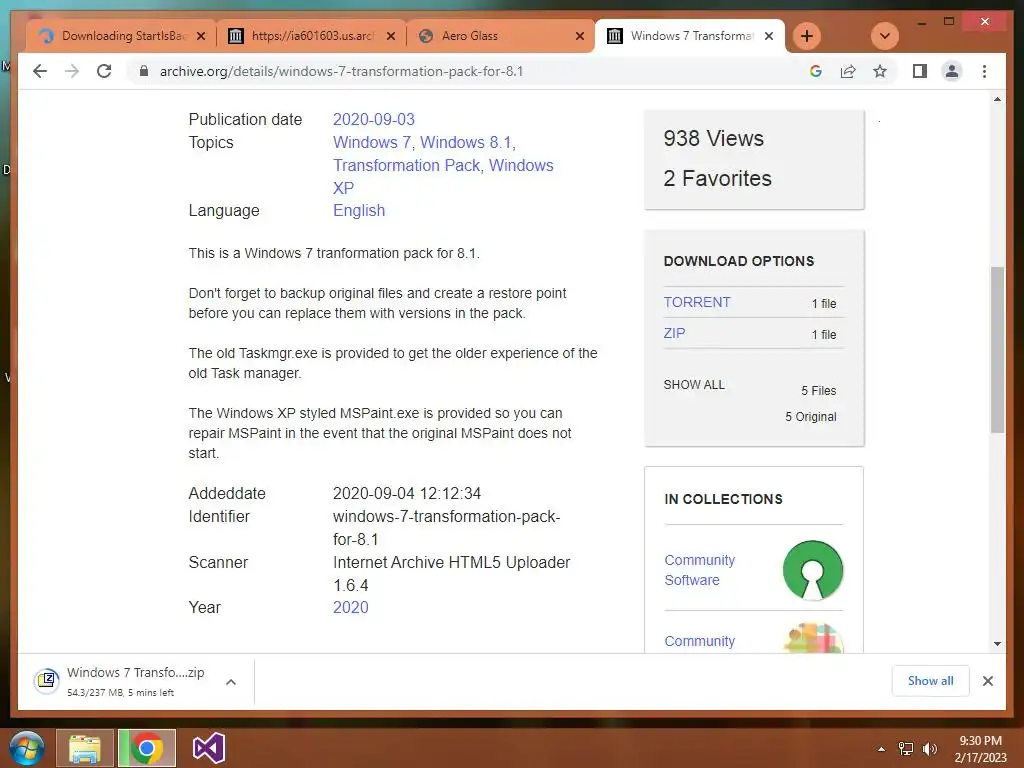Open Chrome's three-dot menu

[x=984, y=71]
